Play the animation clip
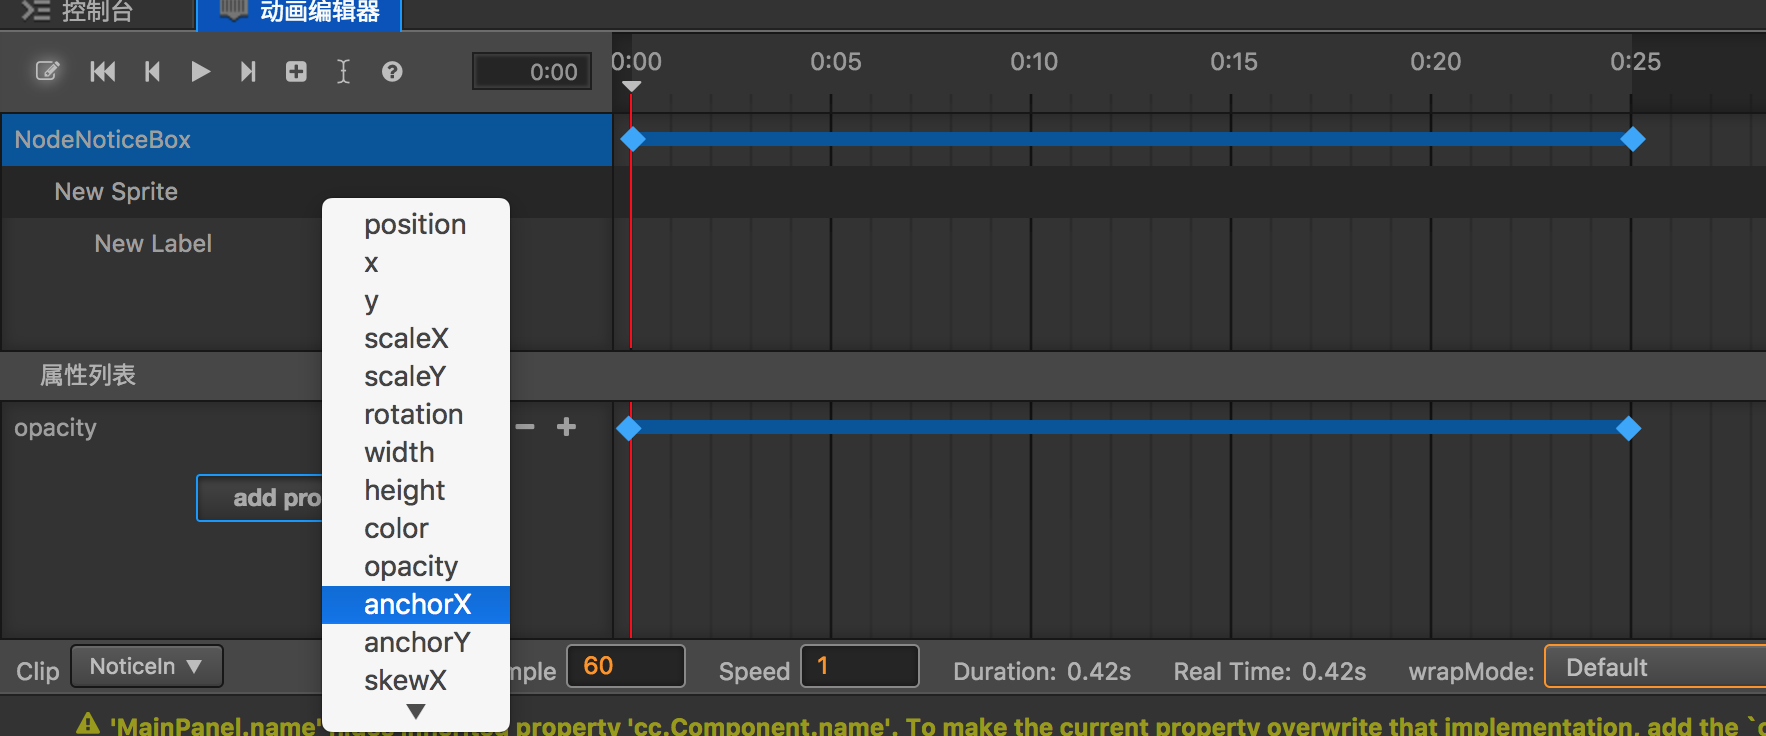 pos(200,71)
